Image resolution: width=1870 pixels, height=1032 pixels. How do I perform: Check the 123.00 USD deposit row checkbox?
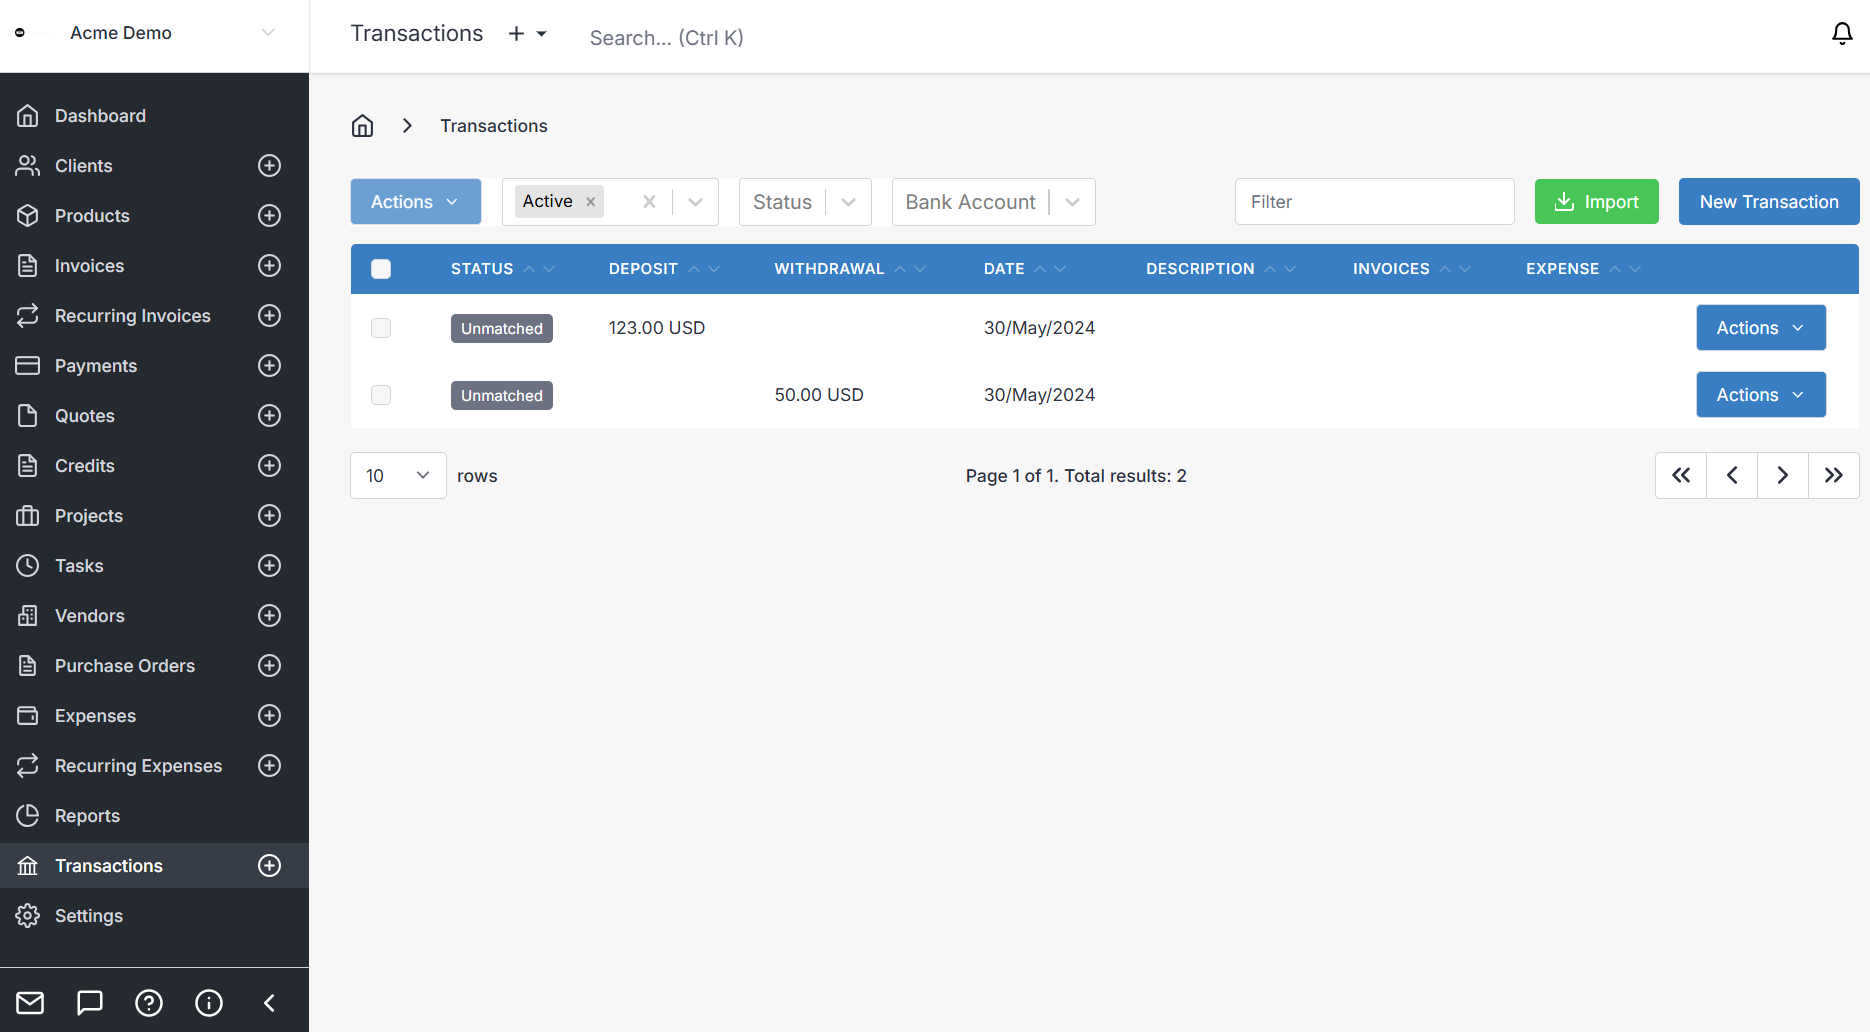click(x=381, y=328)
